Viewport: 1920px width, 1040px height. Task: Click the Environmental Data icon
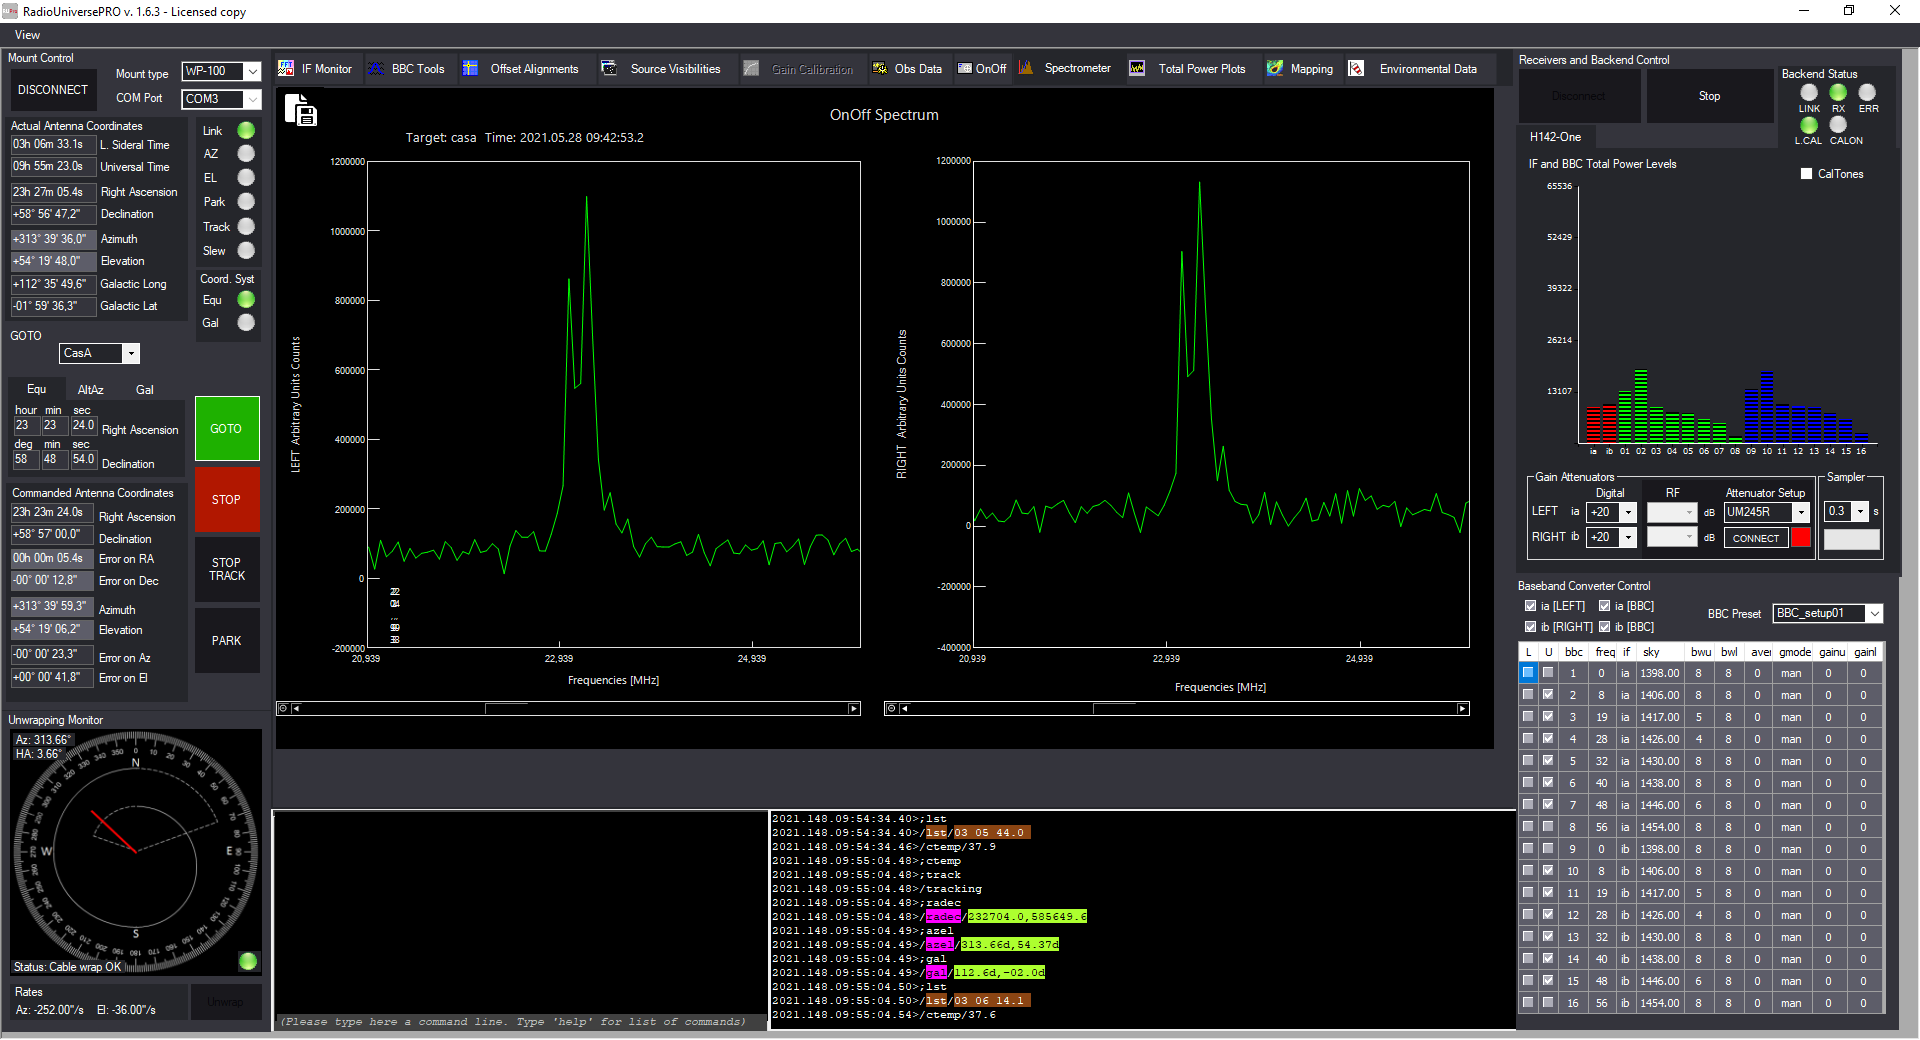[x=1356, y=68]
